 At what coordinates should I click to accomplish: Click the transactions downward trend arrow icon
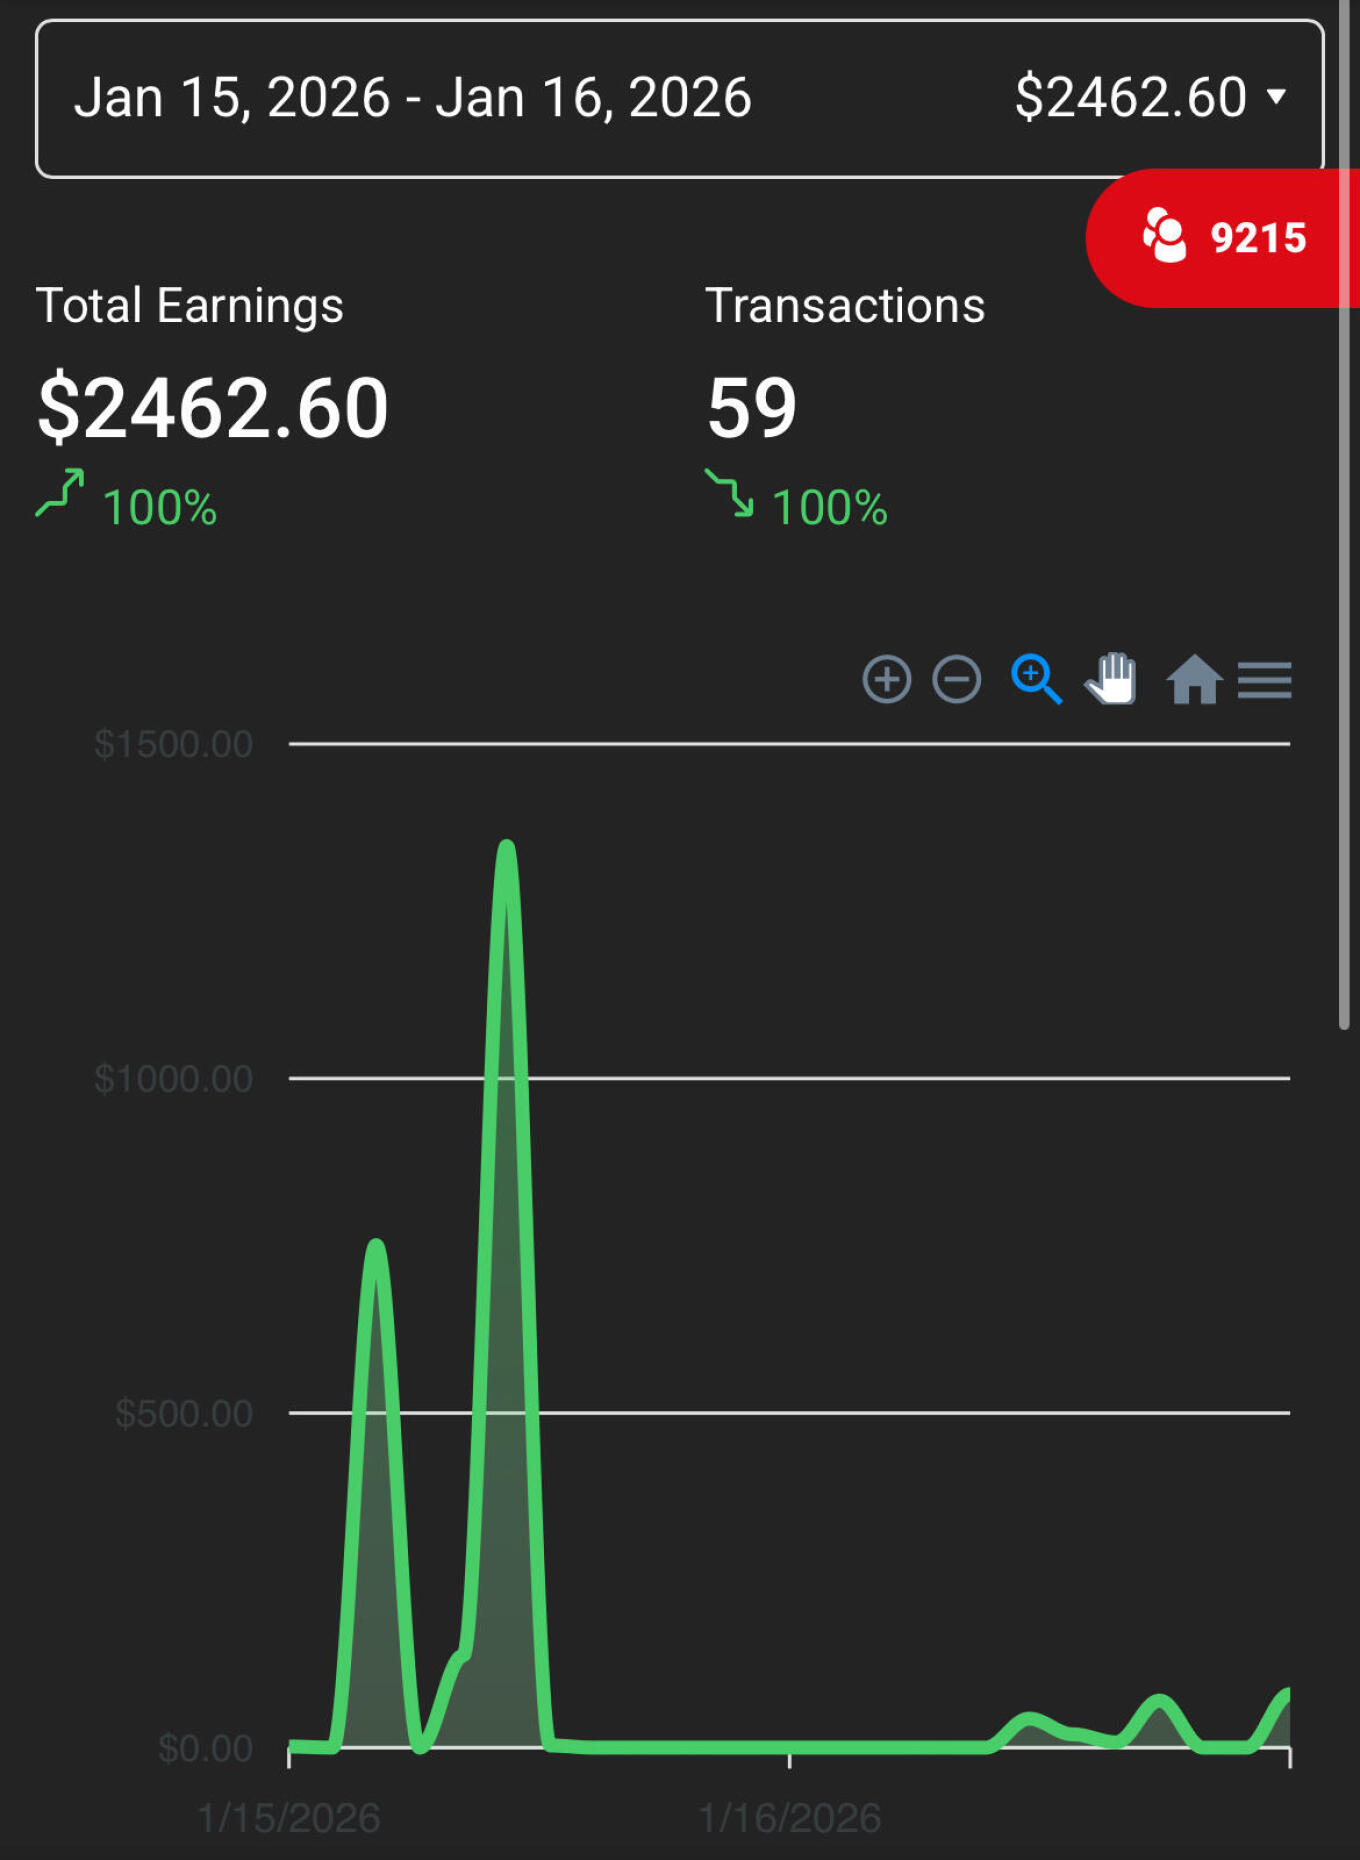coord(730,493)
